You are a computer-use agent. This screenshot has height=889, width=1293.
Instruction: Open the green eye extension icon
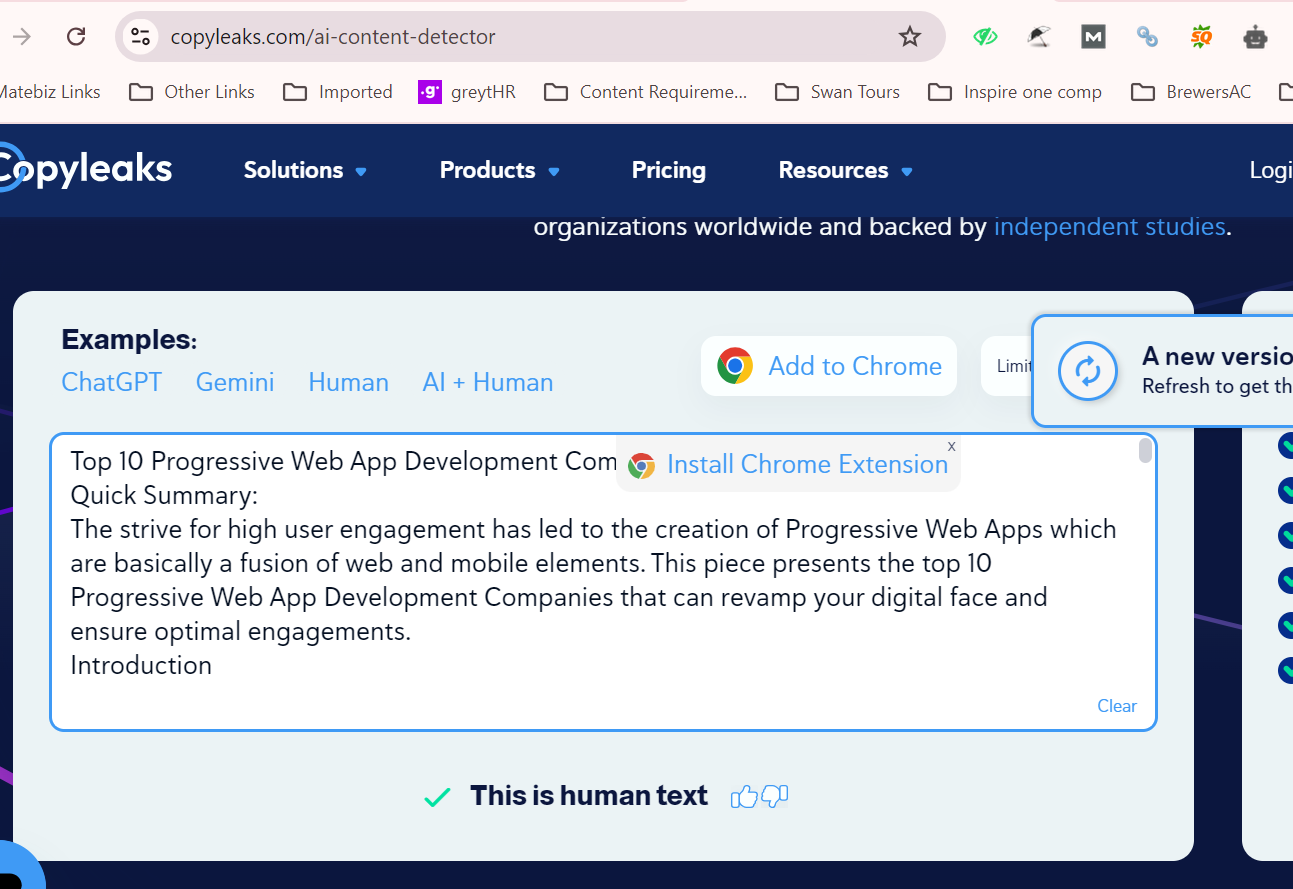(986, 37)
